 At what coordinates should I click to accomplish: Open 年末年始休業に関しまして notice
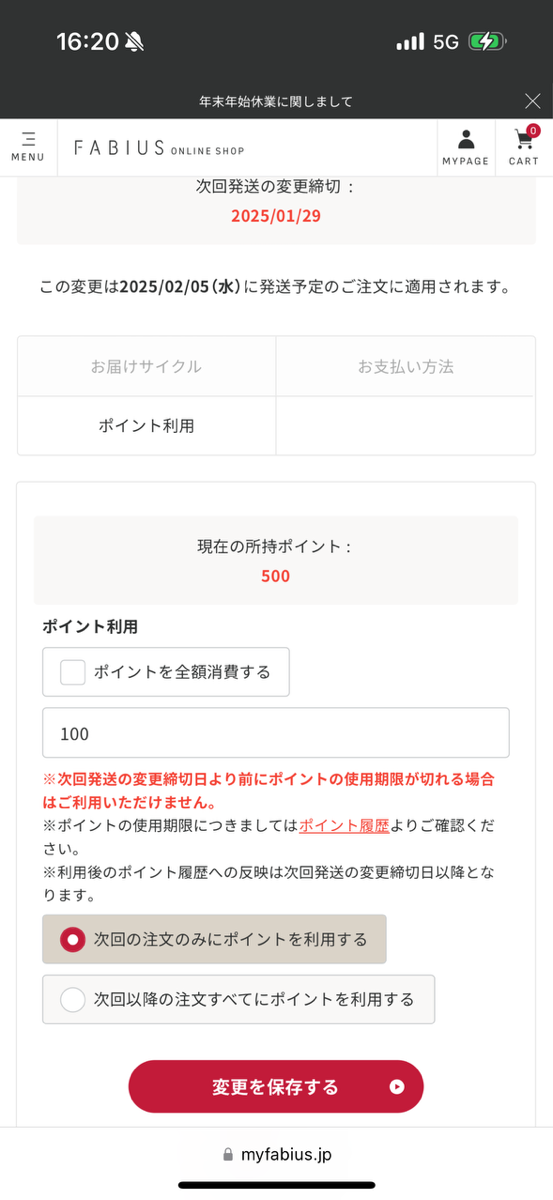click(276, 101)
